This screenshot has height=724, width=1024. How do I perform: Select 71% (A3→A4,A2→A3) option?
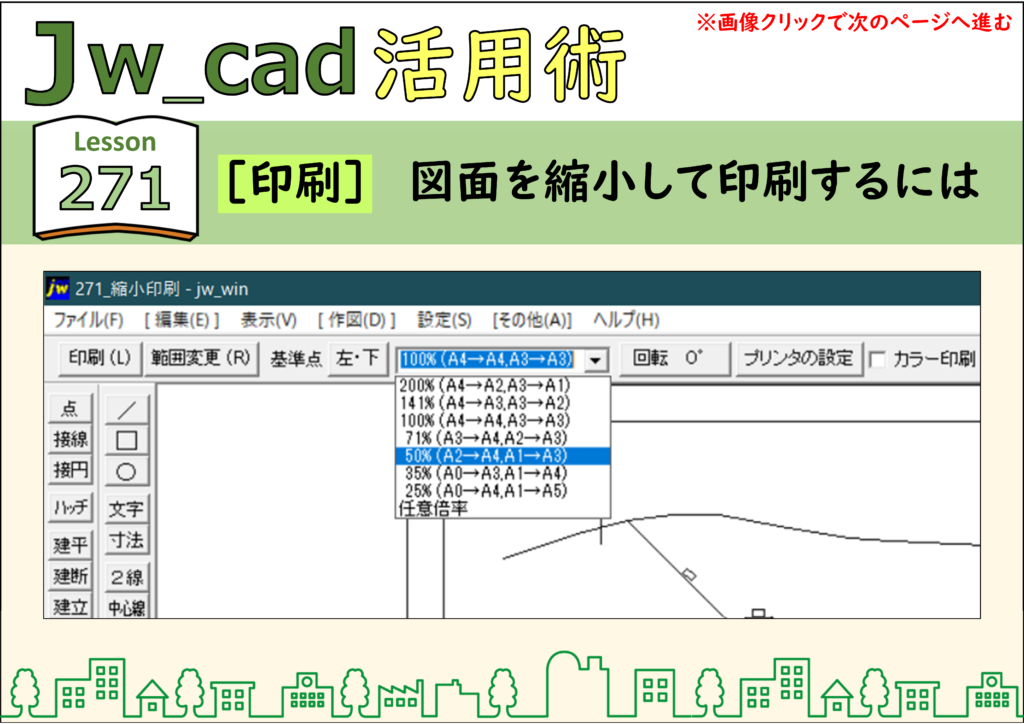tap(503, 438)
